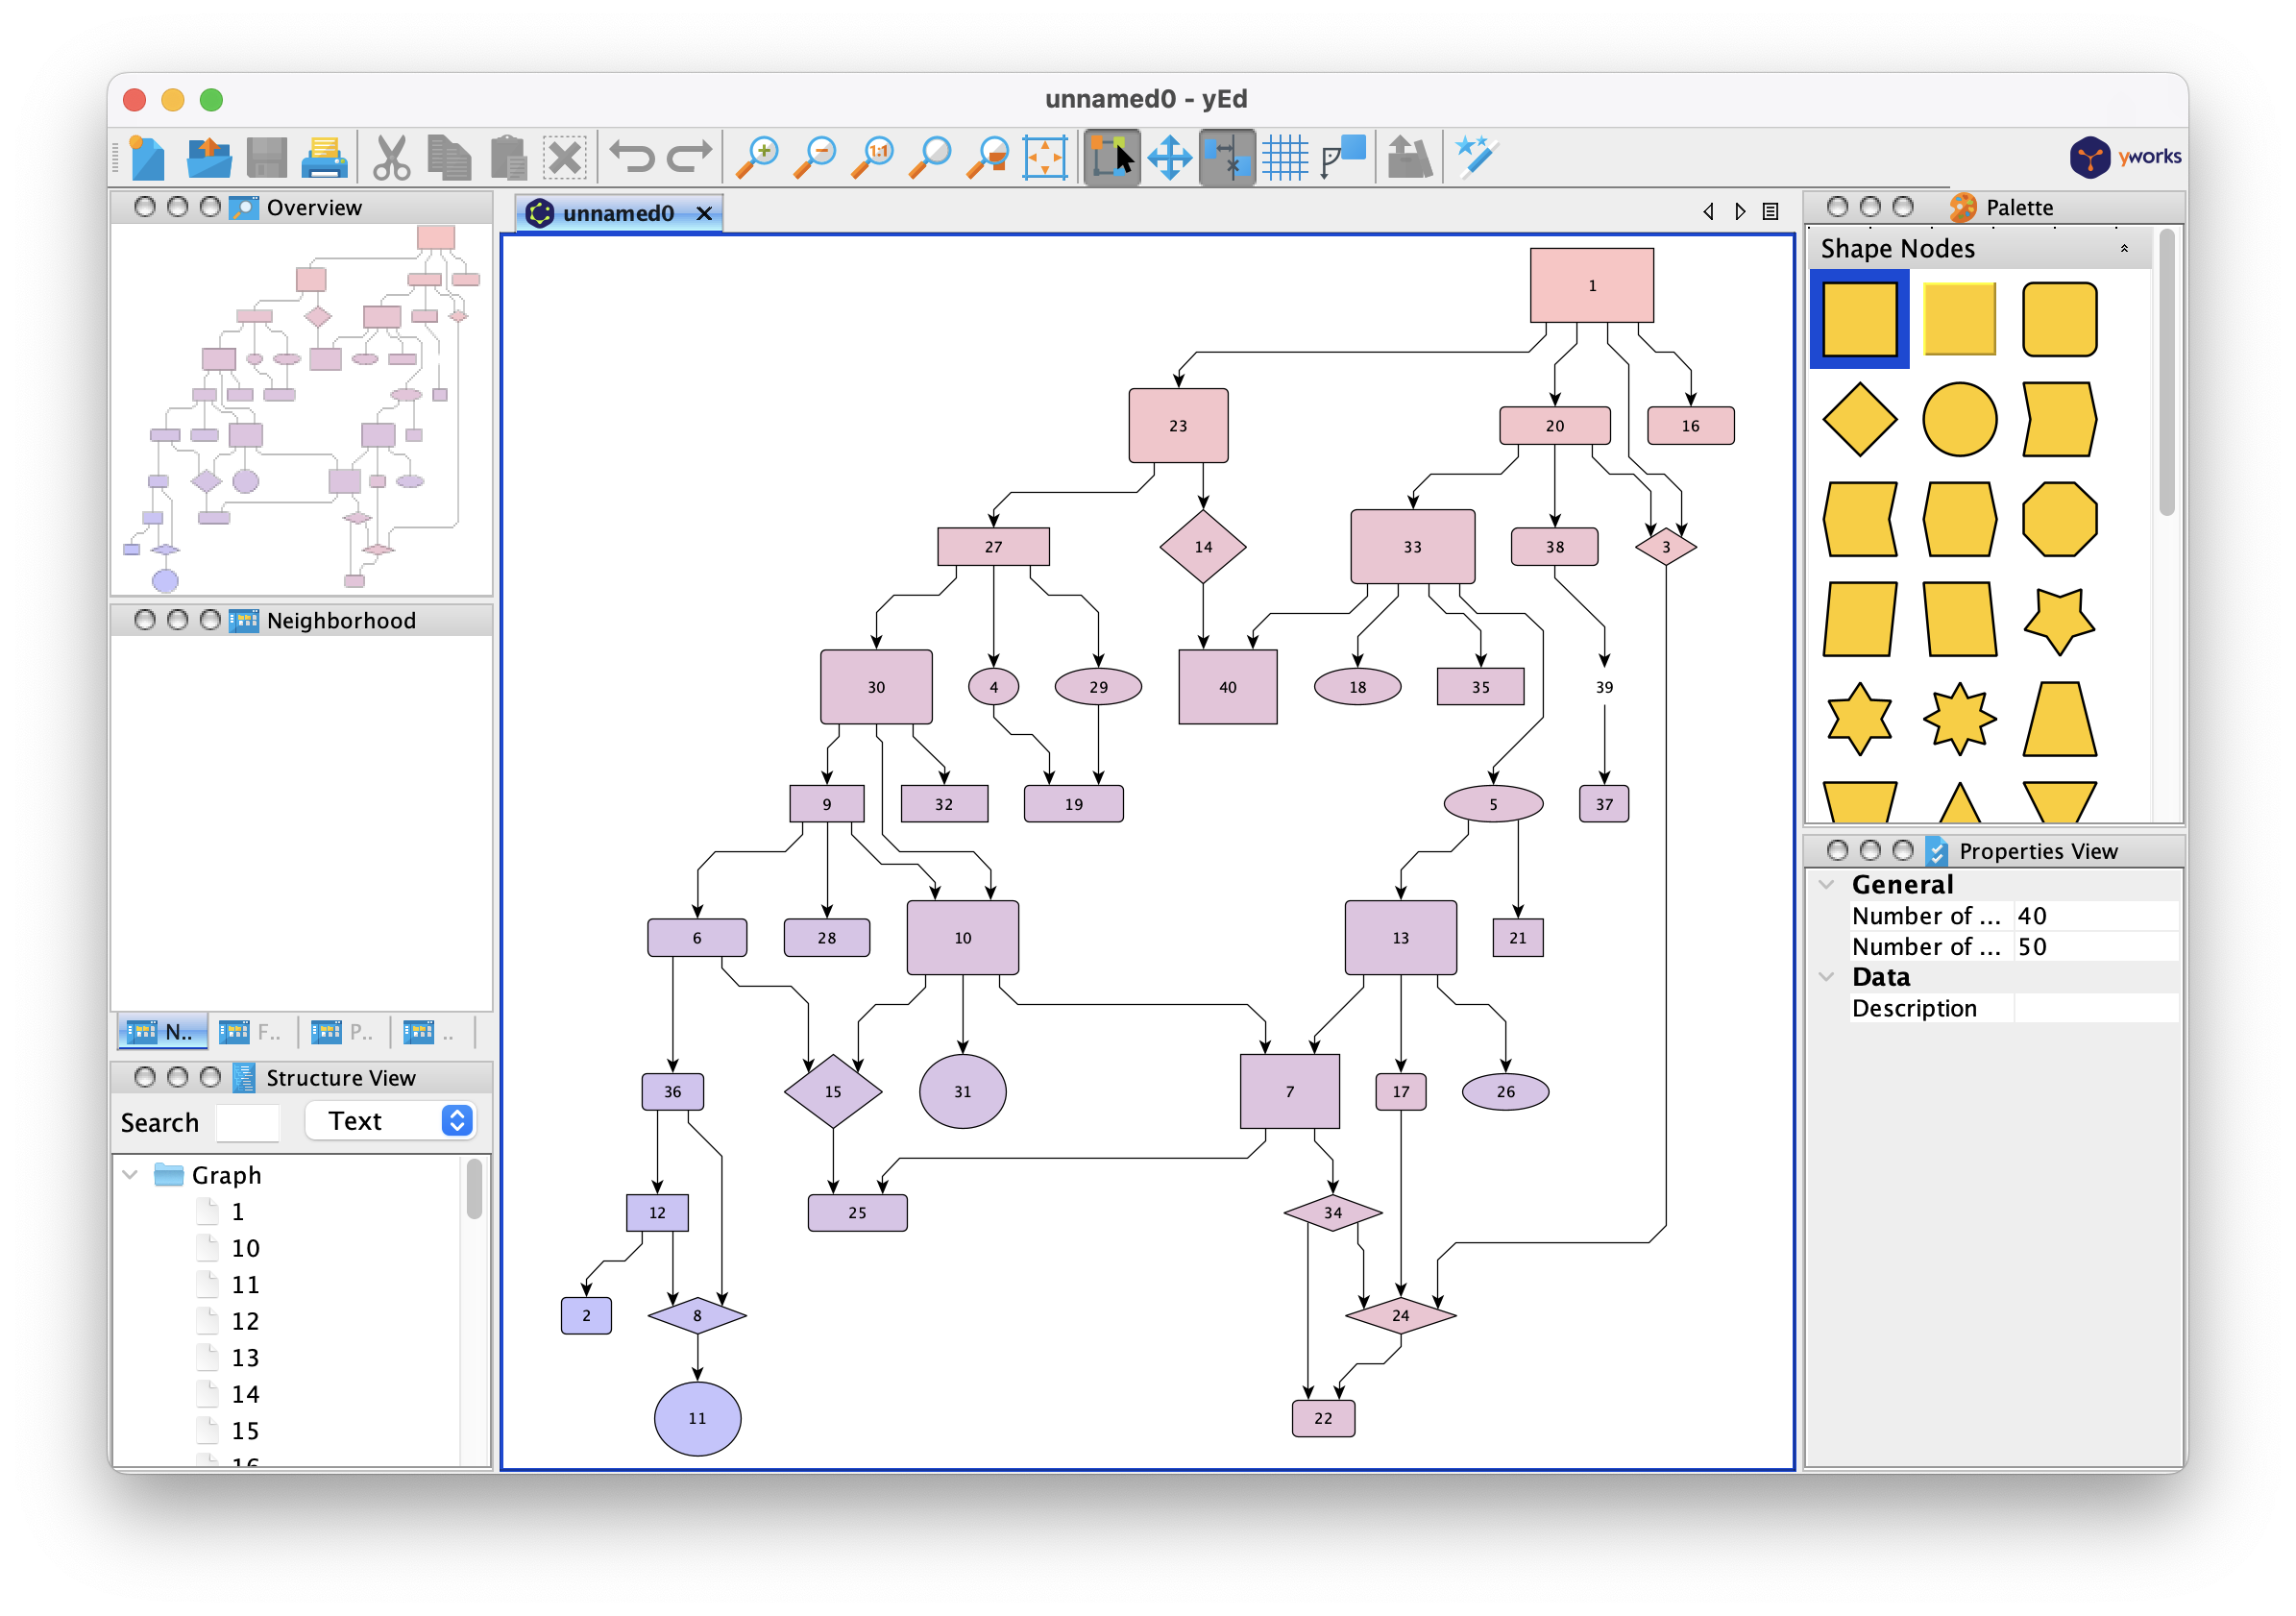Viewport: 2296px width, 1616px height.
Task: Click the Fit Content toolbar icon
Action: pyautogui.click(x=1044, y=158)
